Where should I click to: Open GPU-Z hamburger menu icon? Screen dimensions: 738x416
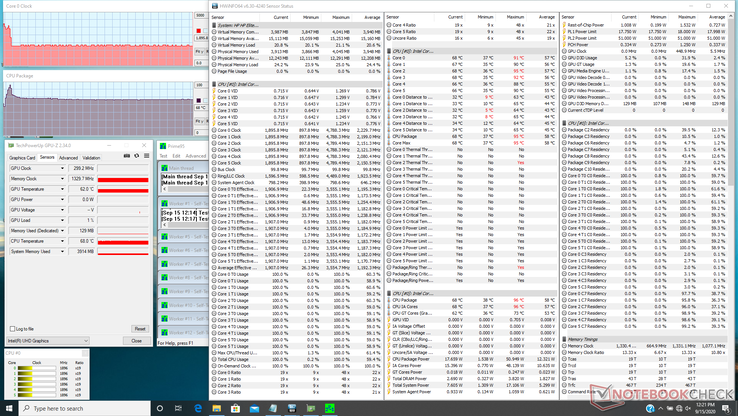146,156
